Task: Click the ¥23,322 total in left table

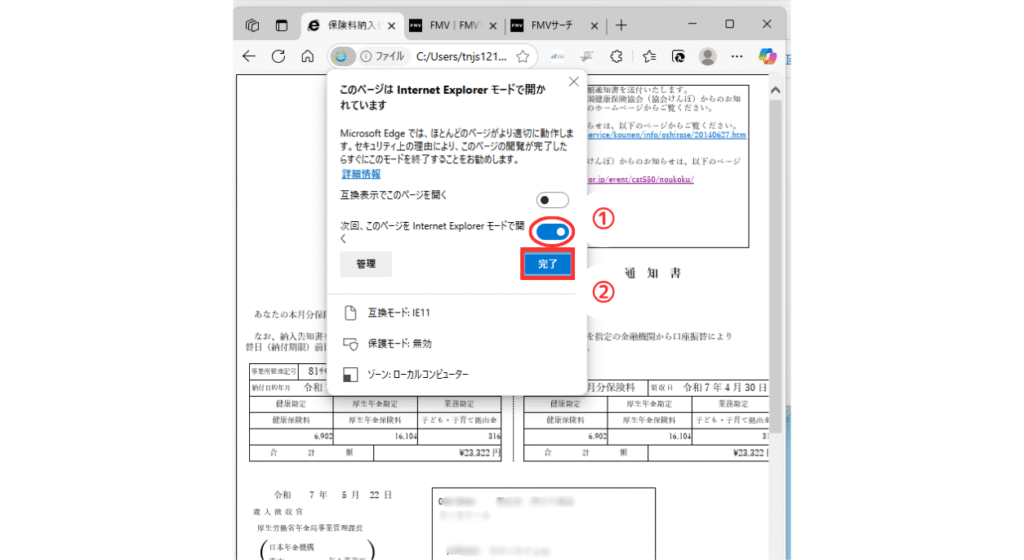Action: click(479, 452)
